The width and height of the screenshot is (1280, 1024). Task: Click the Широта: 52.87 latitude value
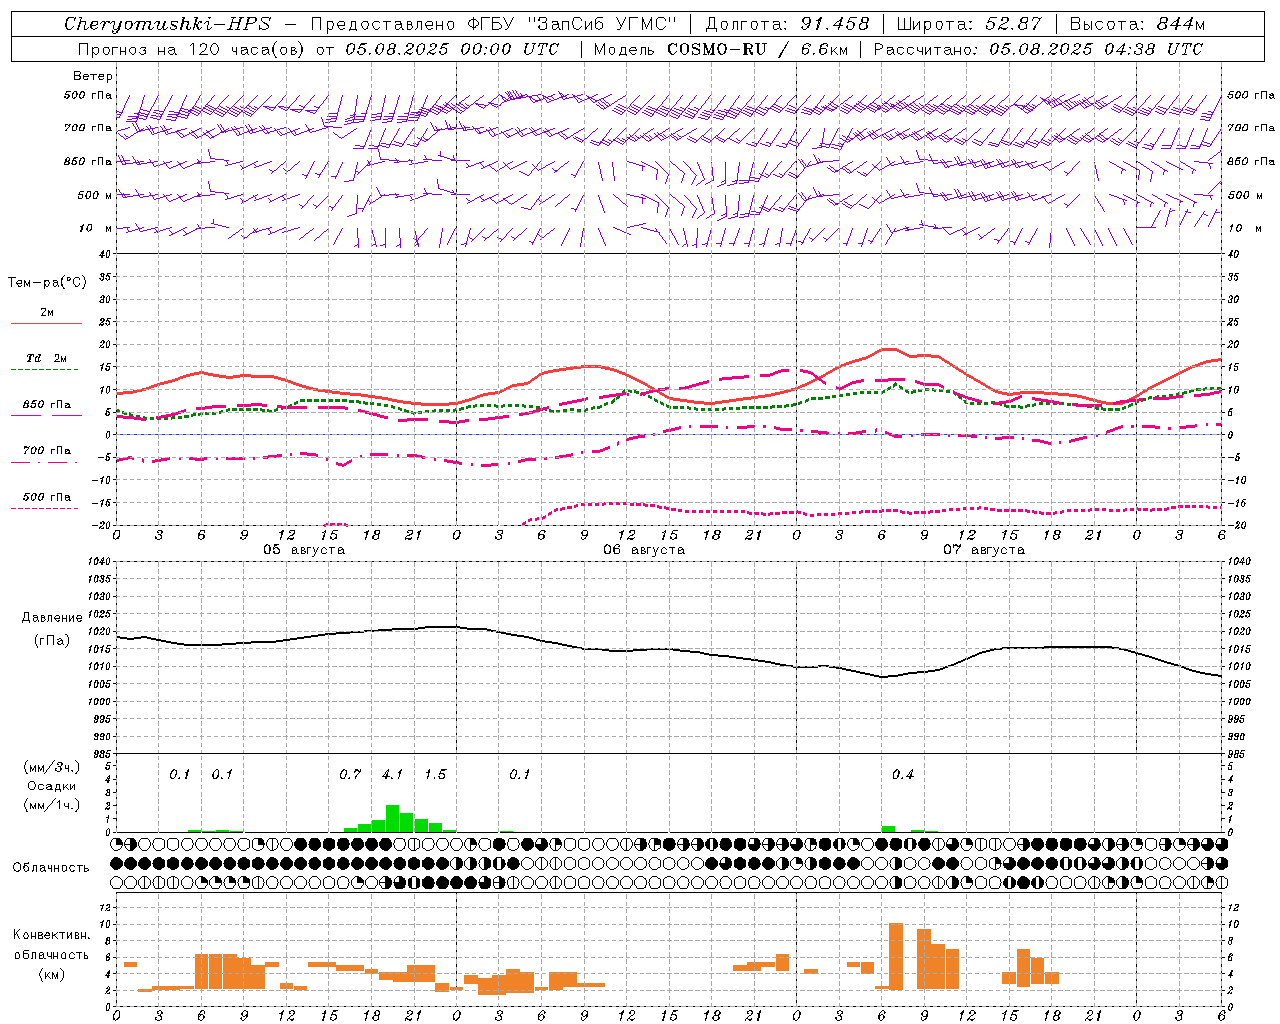[x=969, y=24]
